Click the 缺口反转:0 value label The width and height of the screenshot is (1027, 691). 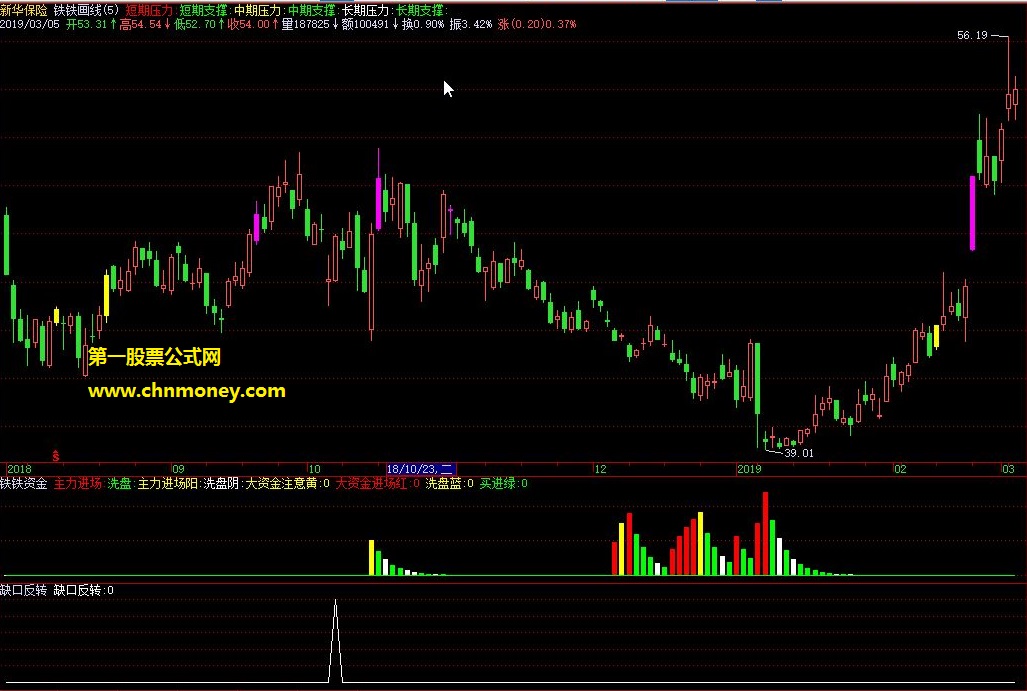tap(83, 590)
